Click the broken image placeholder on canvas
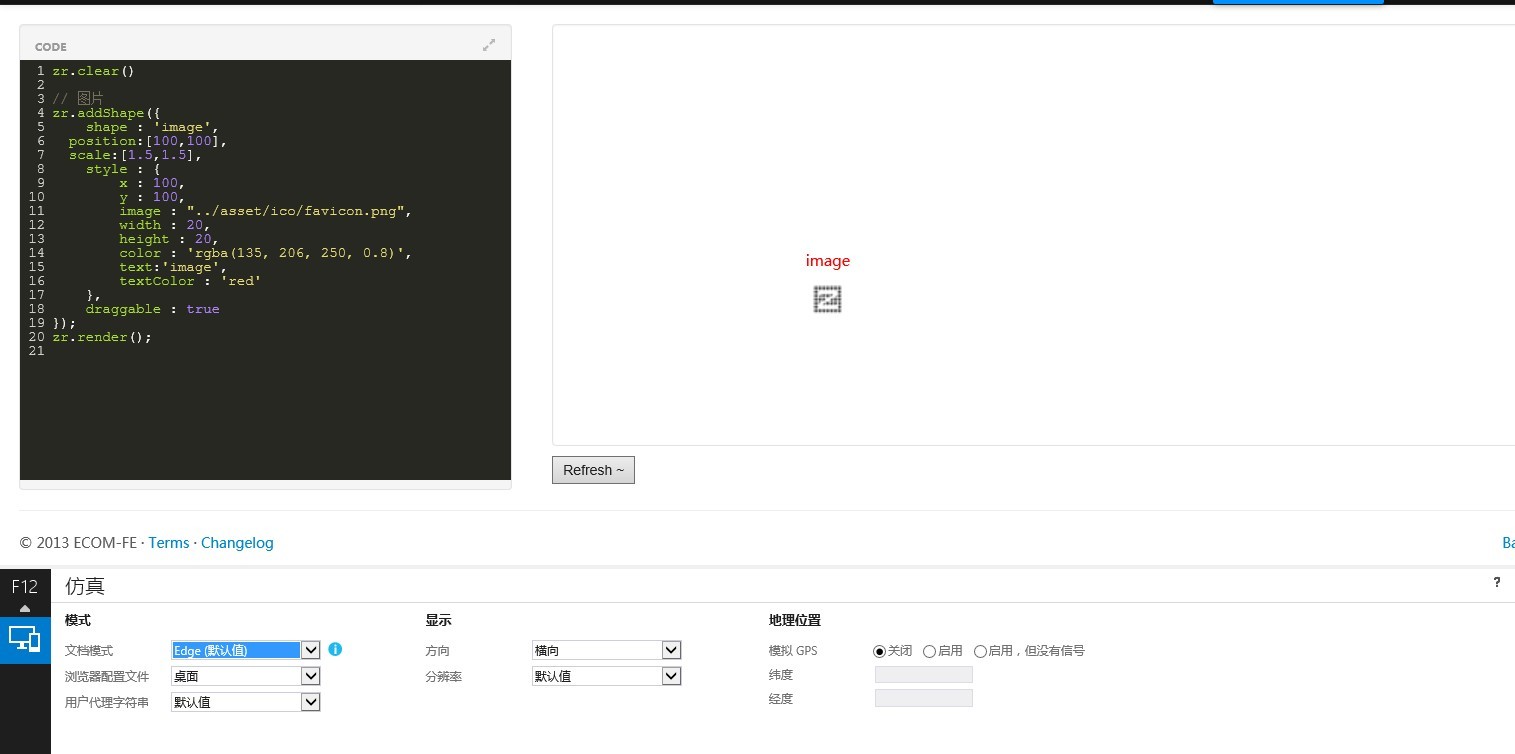 pyautogui.click(x=827, y=299)
